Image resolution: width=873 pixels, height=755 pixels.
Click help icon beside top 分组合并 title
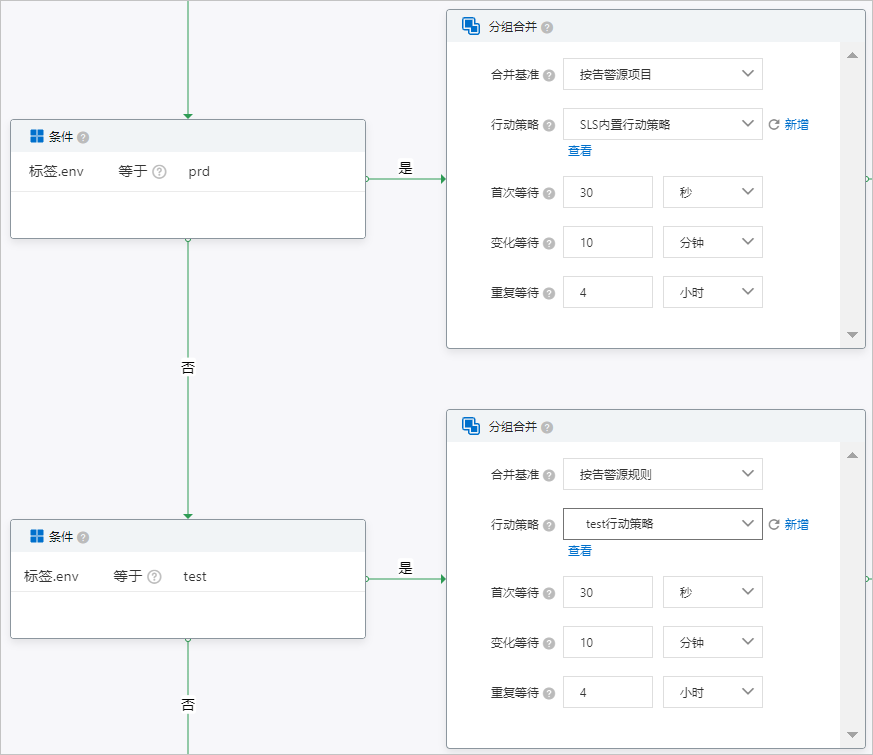[547, 27]
